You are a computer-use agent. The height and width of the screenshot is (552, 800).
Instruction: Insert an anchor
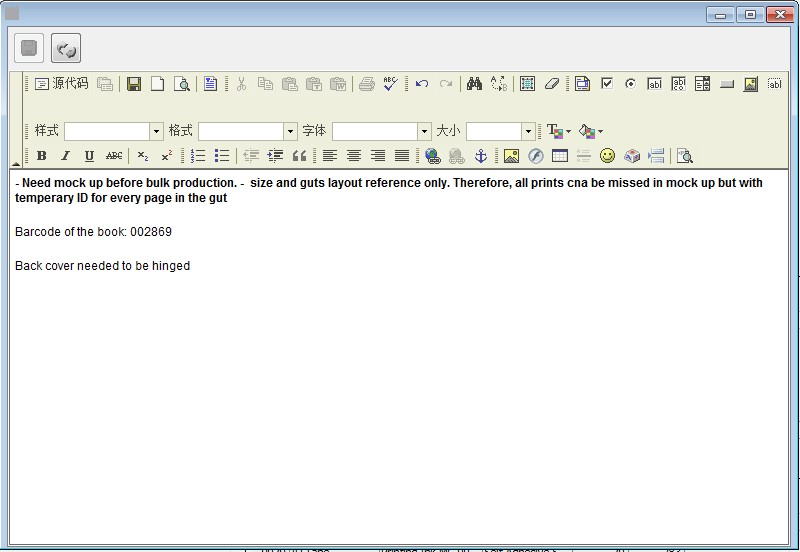tap(481, 156)
